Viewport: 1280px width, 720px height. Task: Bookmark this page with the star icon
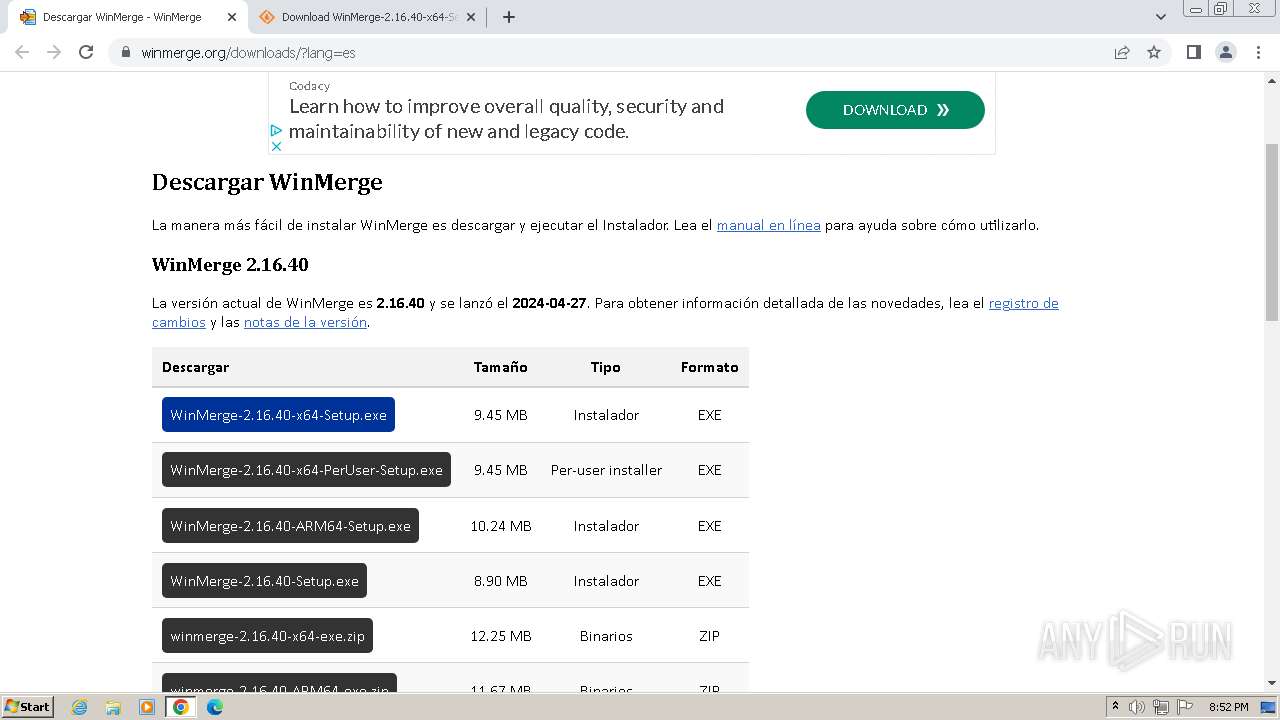coord(1154,52)
